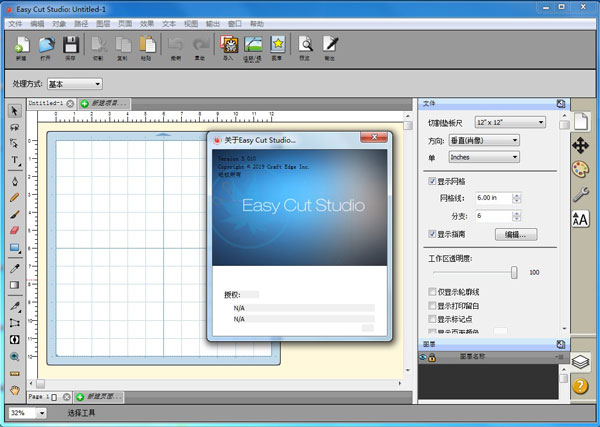Close the Untitled-1 tab x button
Viewport: 600px width, 427px height.
[70, 104]
